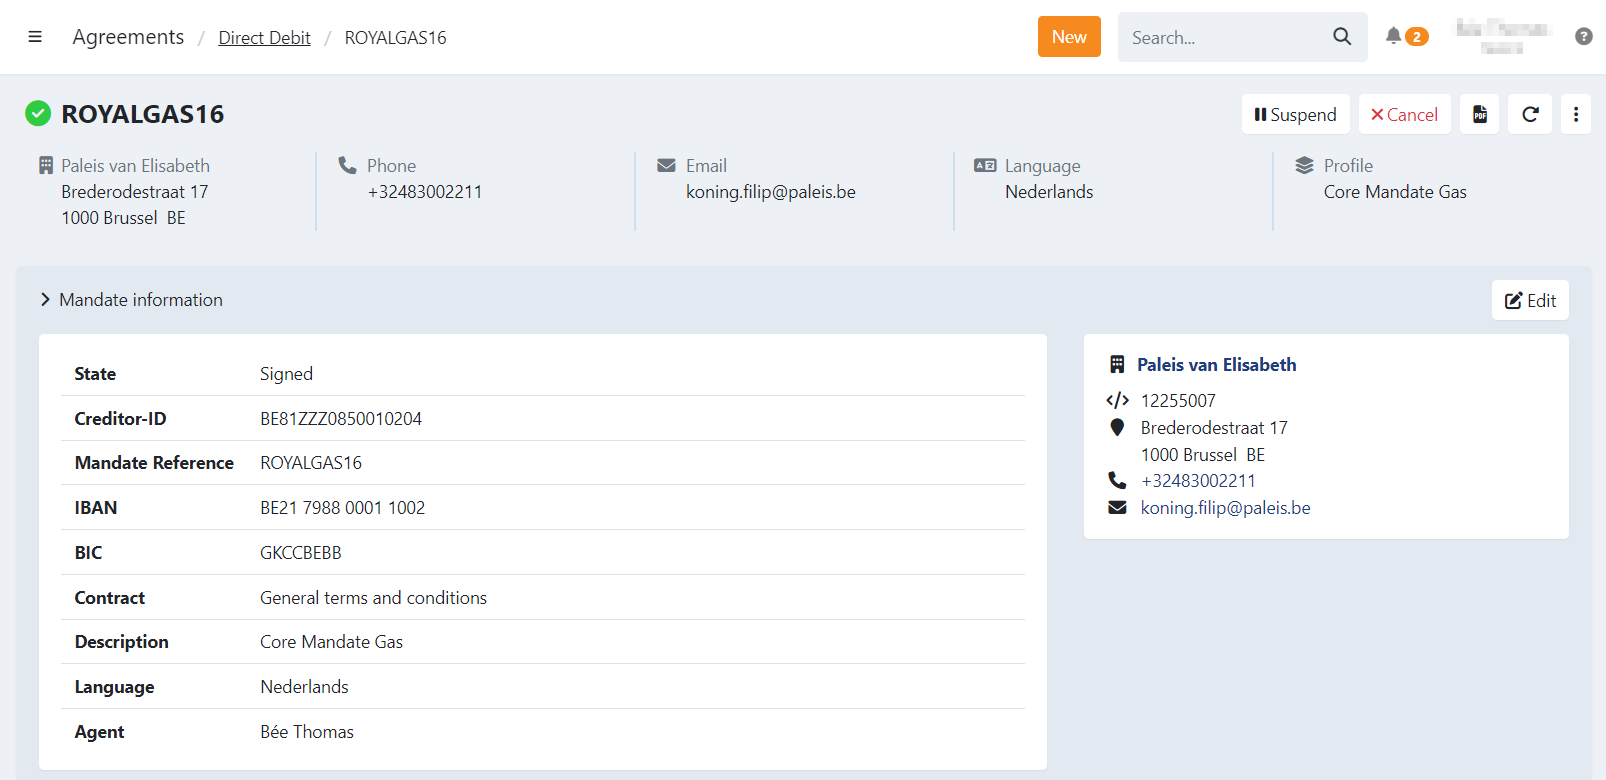
Task: Open the notifications bell
Action: click(1393, 36)
